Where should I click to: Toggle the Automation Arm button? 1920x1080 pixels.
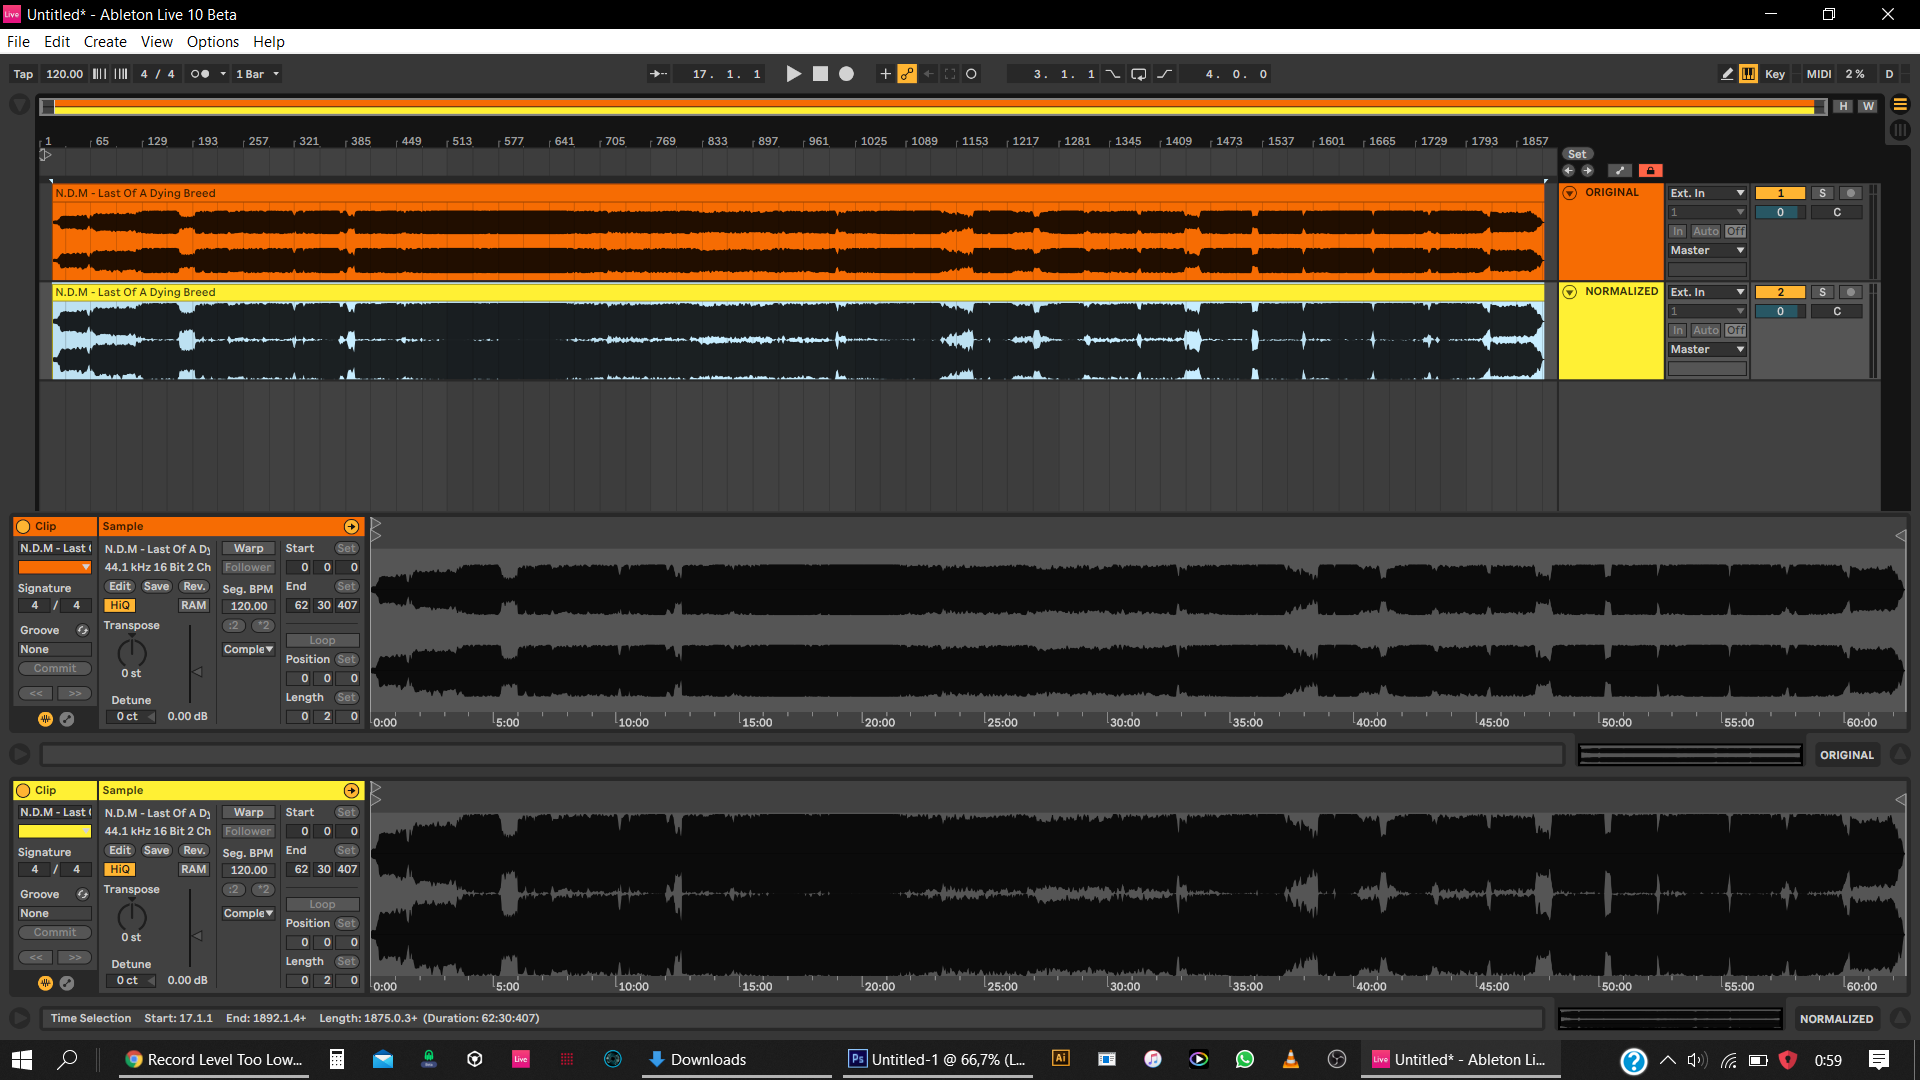click(907, 74)
